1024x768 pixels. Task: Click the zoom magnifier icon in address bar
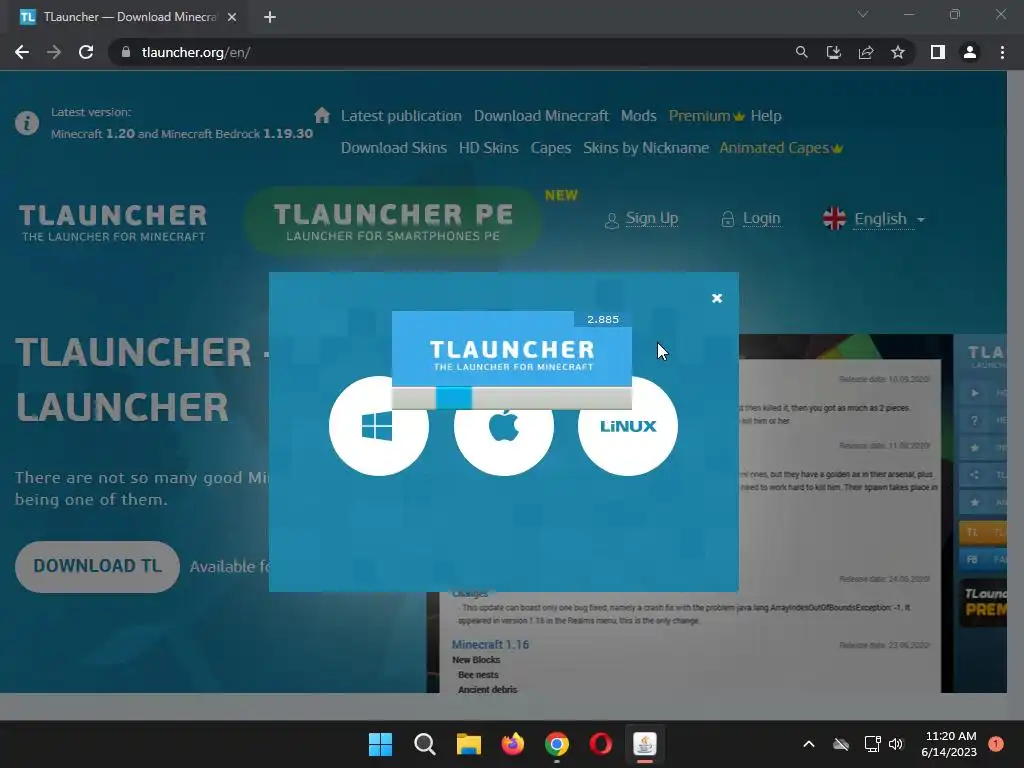pyautogui.click(x=801, y=52)
